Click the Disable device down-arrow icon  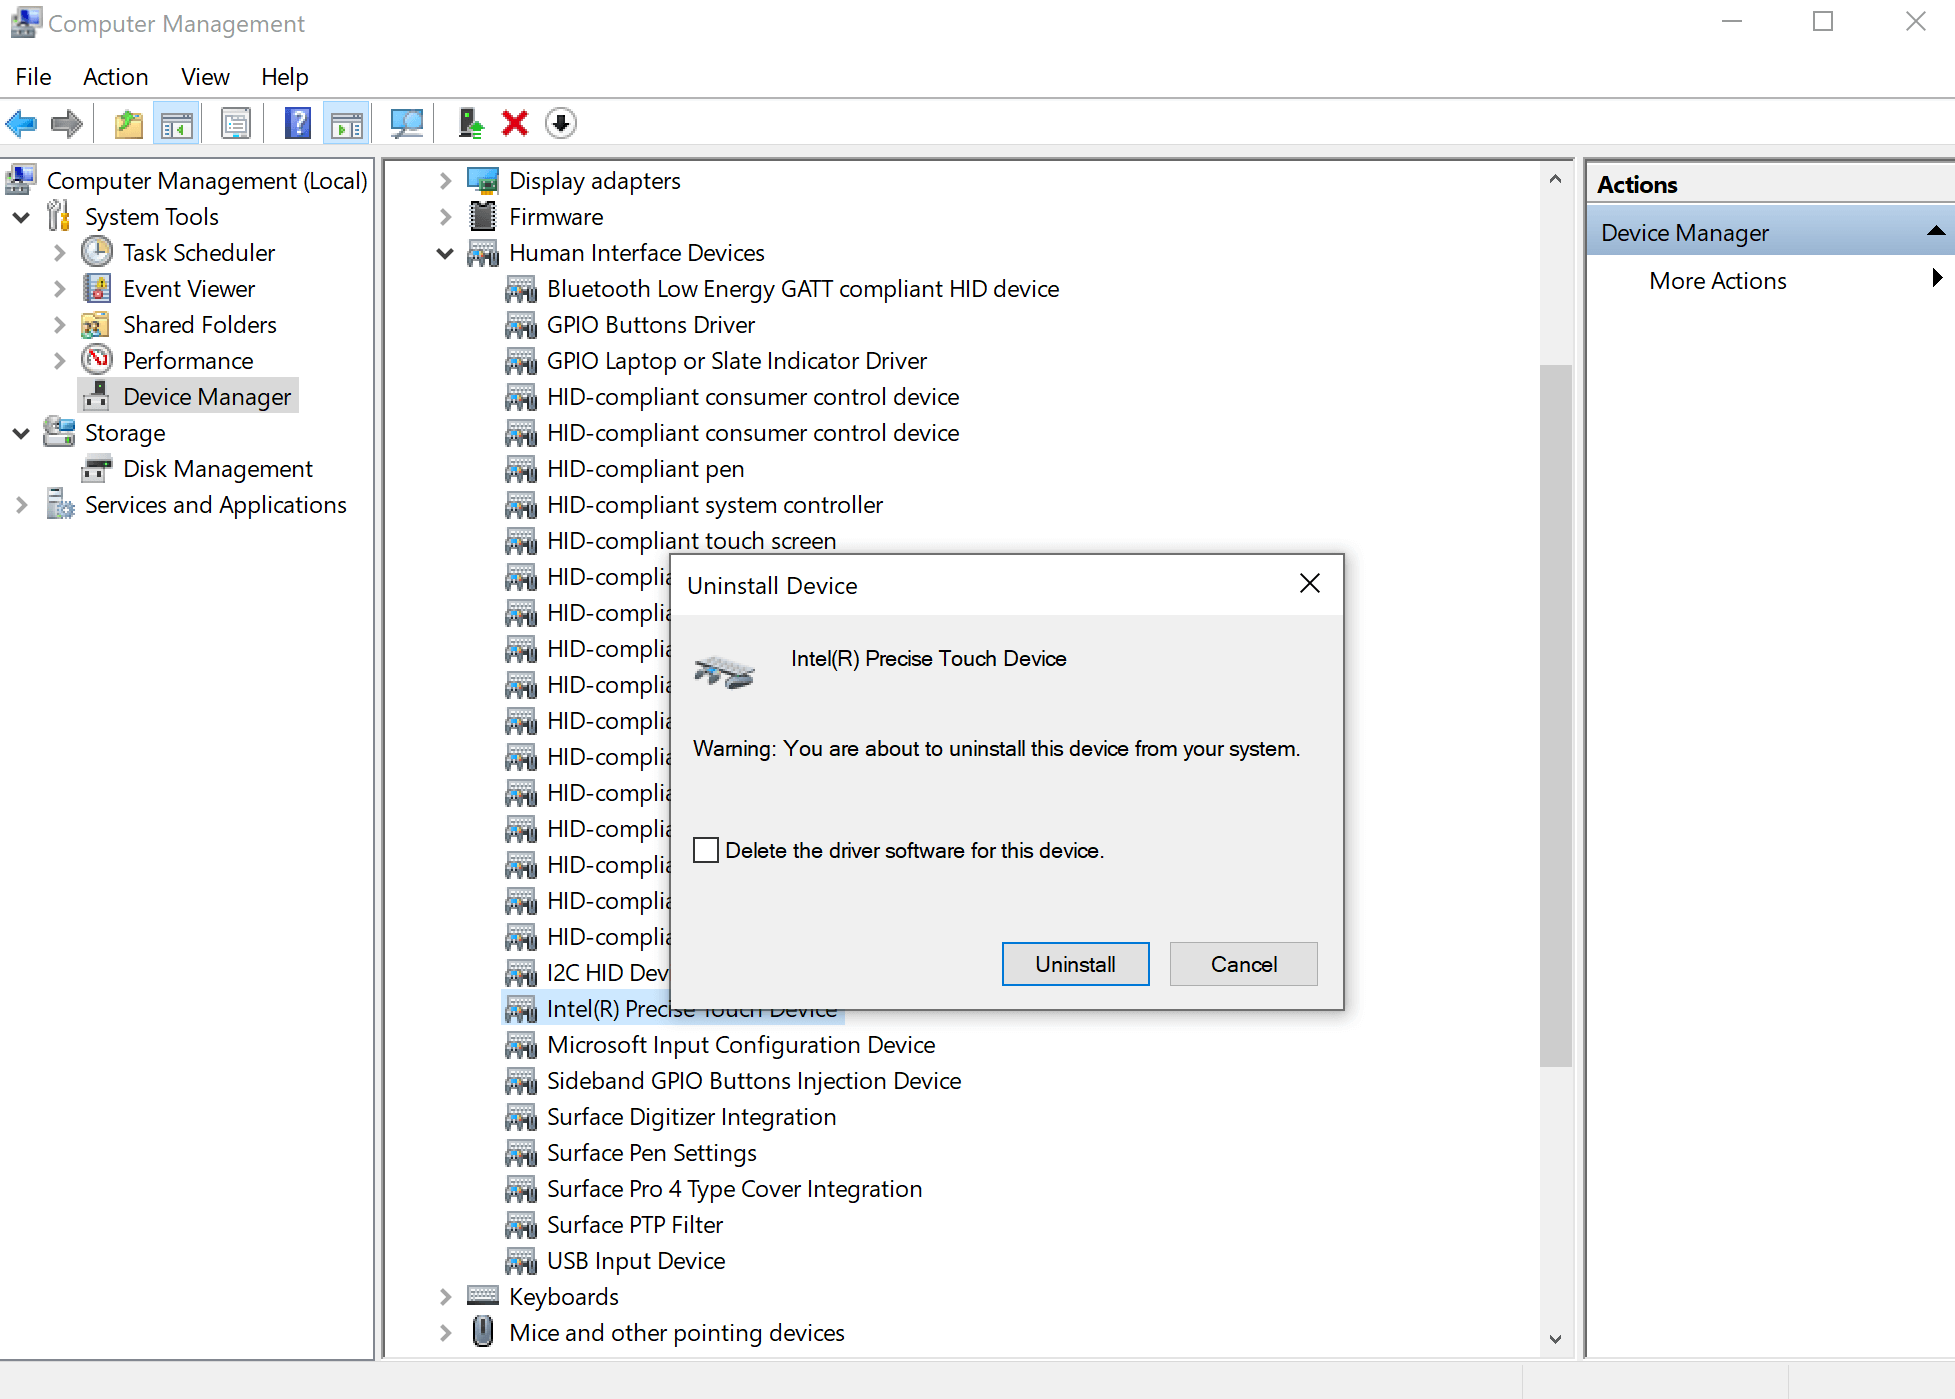pos(561,124)
